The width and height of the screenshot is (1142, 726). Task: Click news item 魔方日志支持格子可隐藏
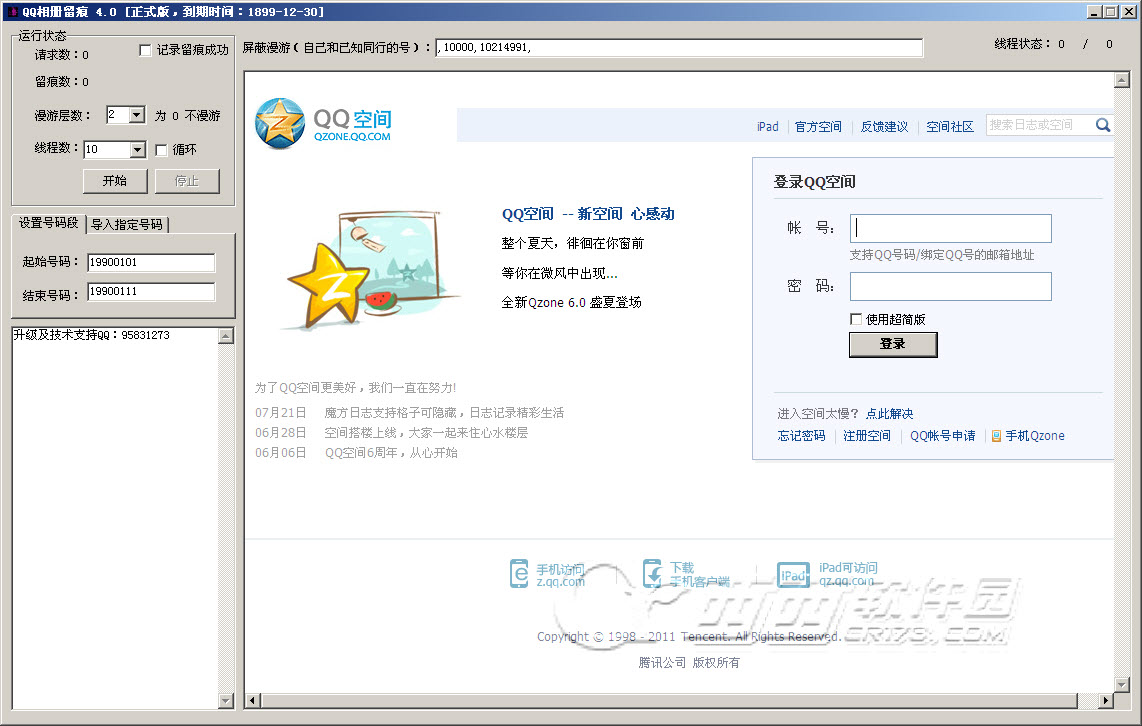[444, 413]
